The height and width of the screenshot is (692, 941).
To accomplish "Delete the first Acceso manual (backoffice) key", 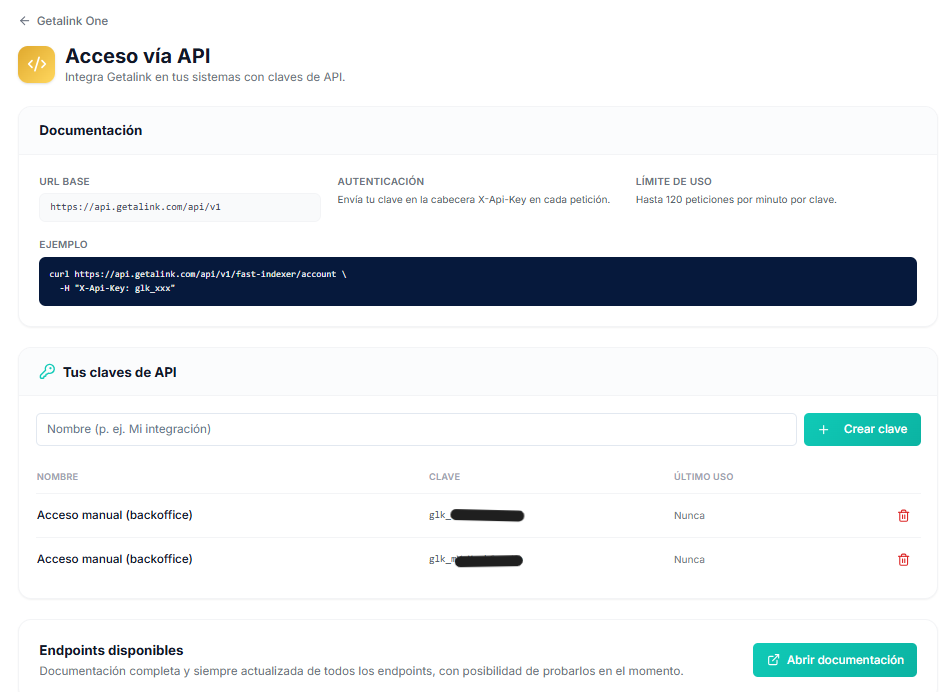I will pos(903,516).
